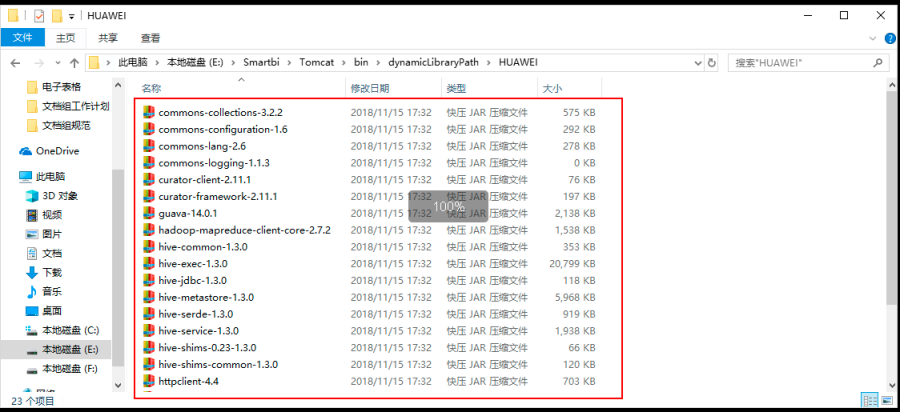Click the help question mark icon
The width and height of the screenshot is (900, 412).
(890, 38)
